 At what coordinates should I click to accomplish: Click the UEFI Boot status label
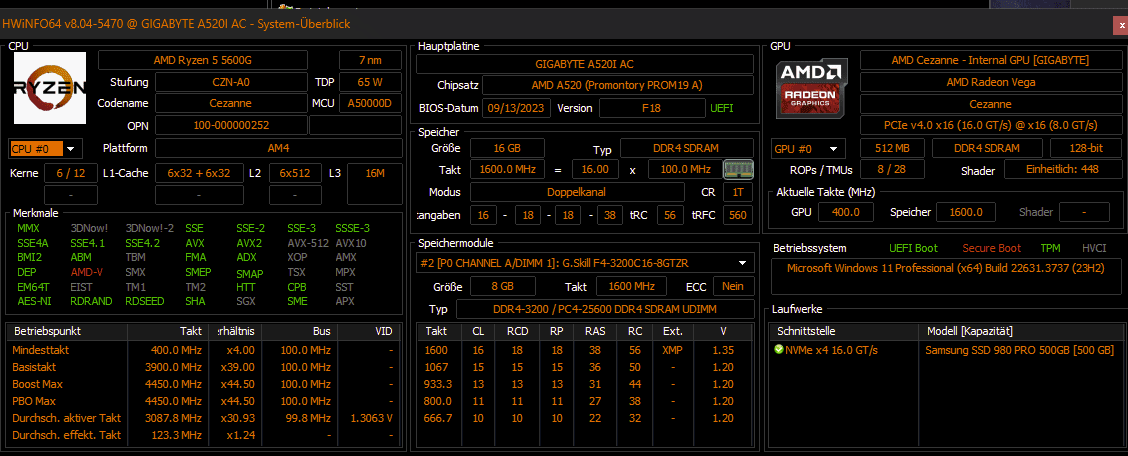point(913,248)
